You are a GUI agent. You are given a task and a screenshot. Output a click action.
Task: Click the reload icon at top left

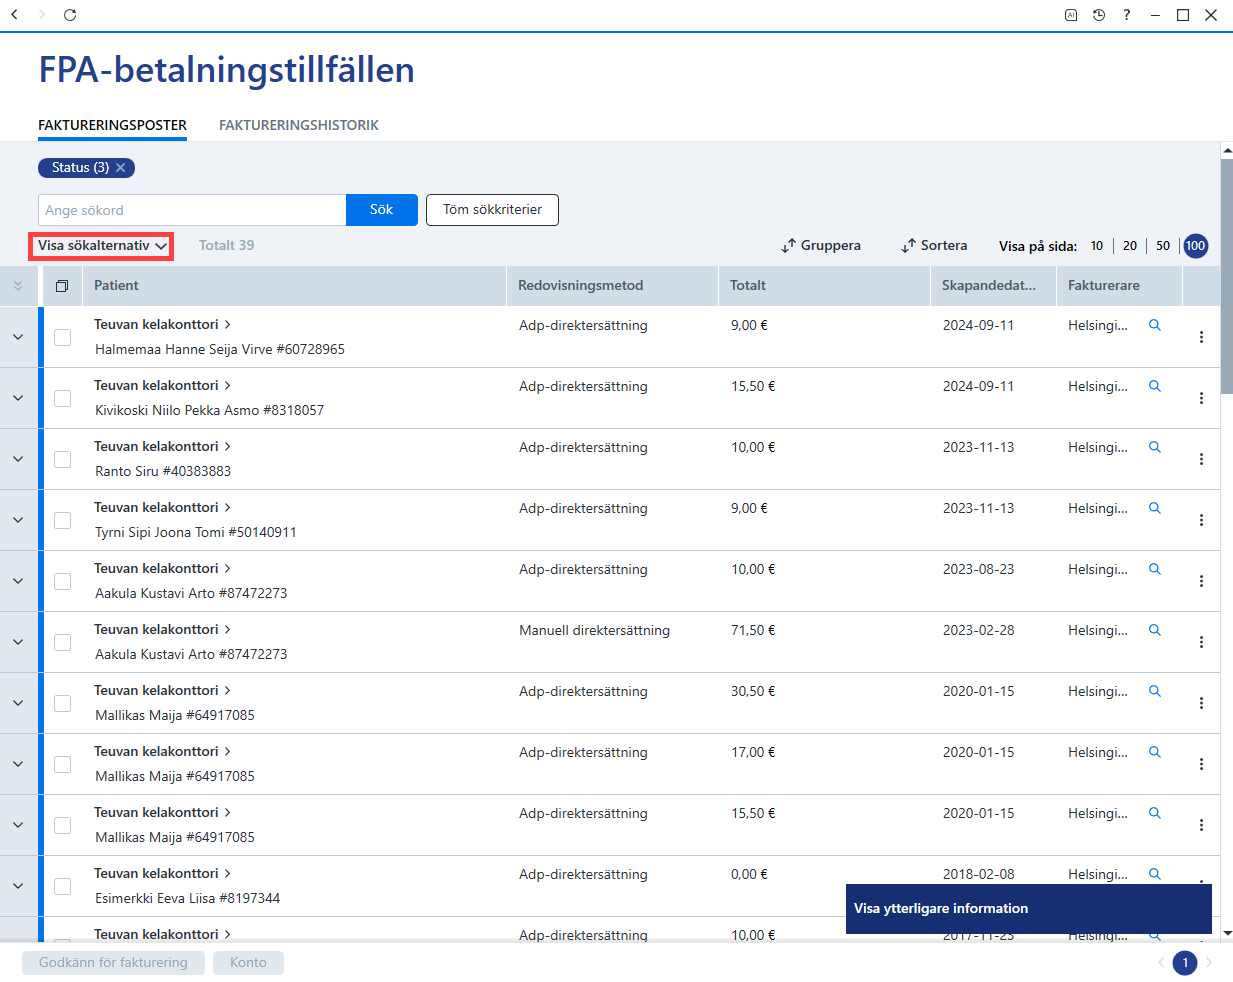(x=70, y=15)
